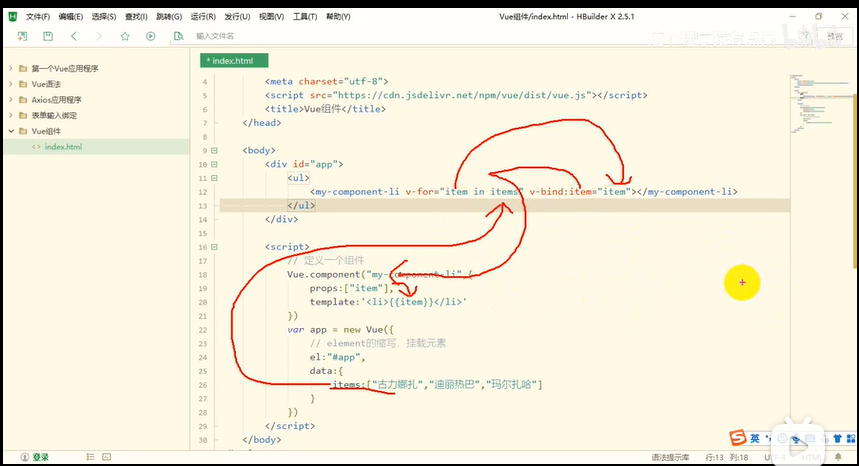Click the Sogou input method S logo
Screen dimensions: 859x466
click(738, 438)
